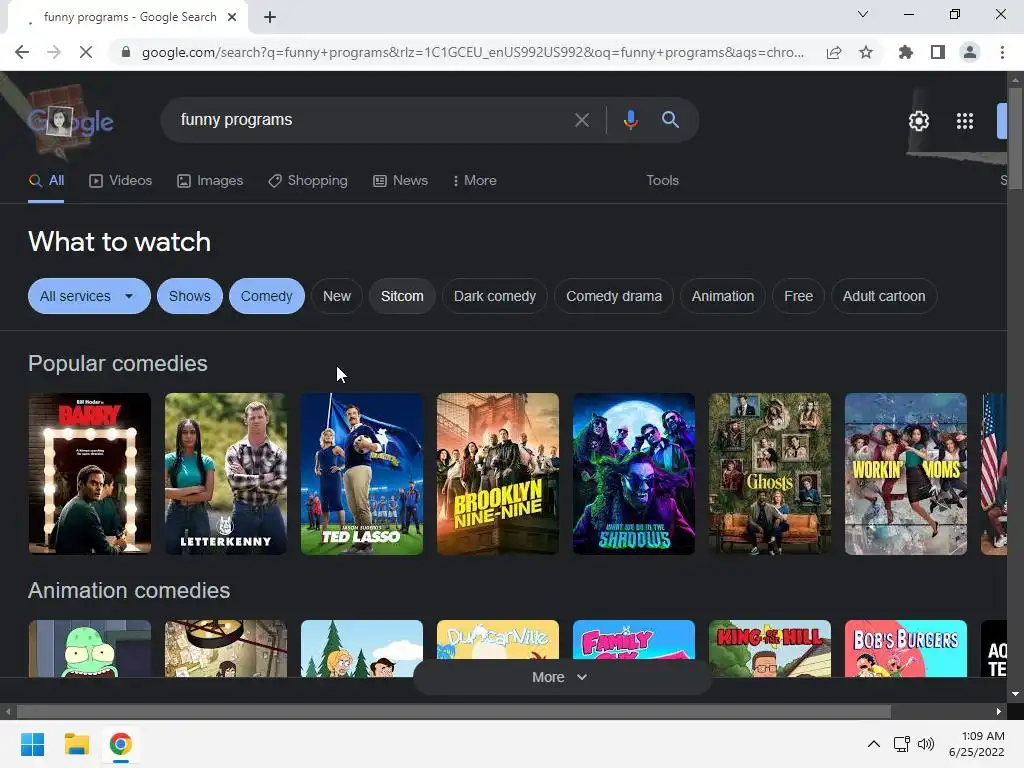The height and width of the screenshot is (768, 1024).
Task: Open File Explorer from taskbar
Action: click(76, 744)
